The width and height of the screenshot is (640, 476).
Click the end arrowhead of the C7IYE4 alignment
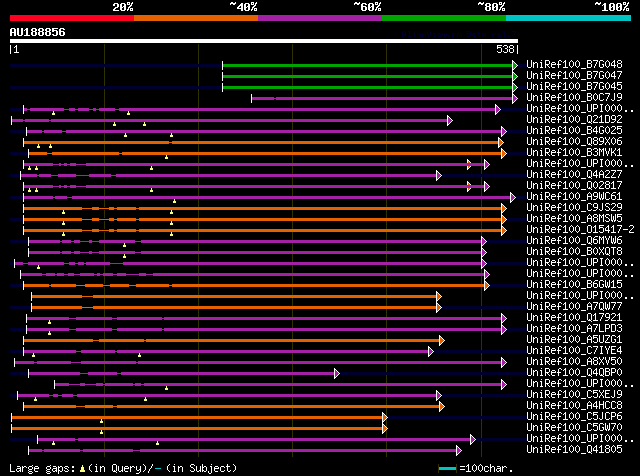tap(431, 351)
